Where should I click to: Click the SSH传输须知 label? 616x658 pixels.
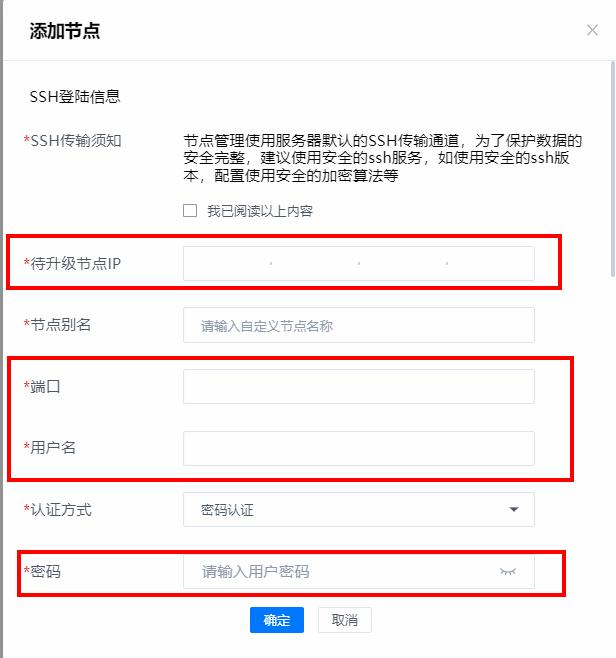76,141
